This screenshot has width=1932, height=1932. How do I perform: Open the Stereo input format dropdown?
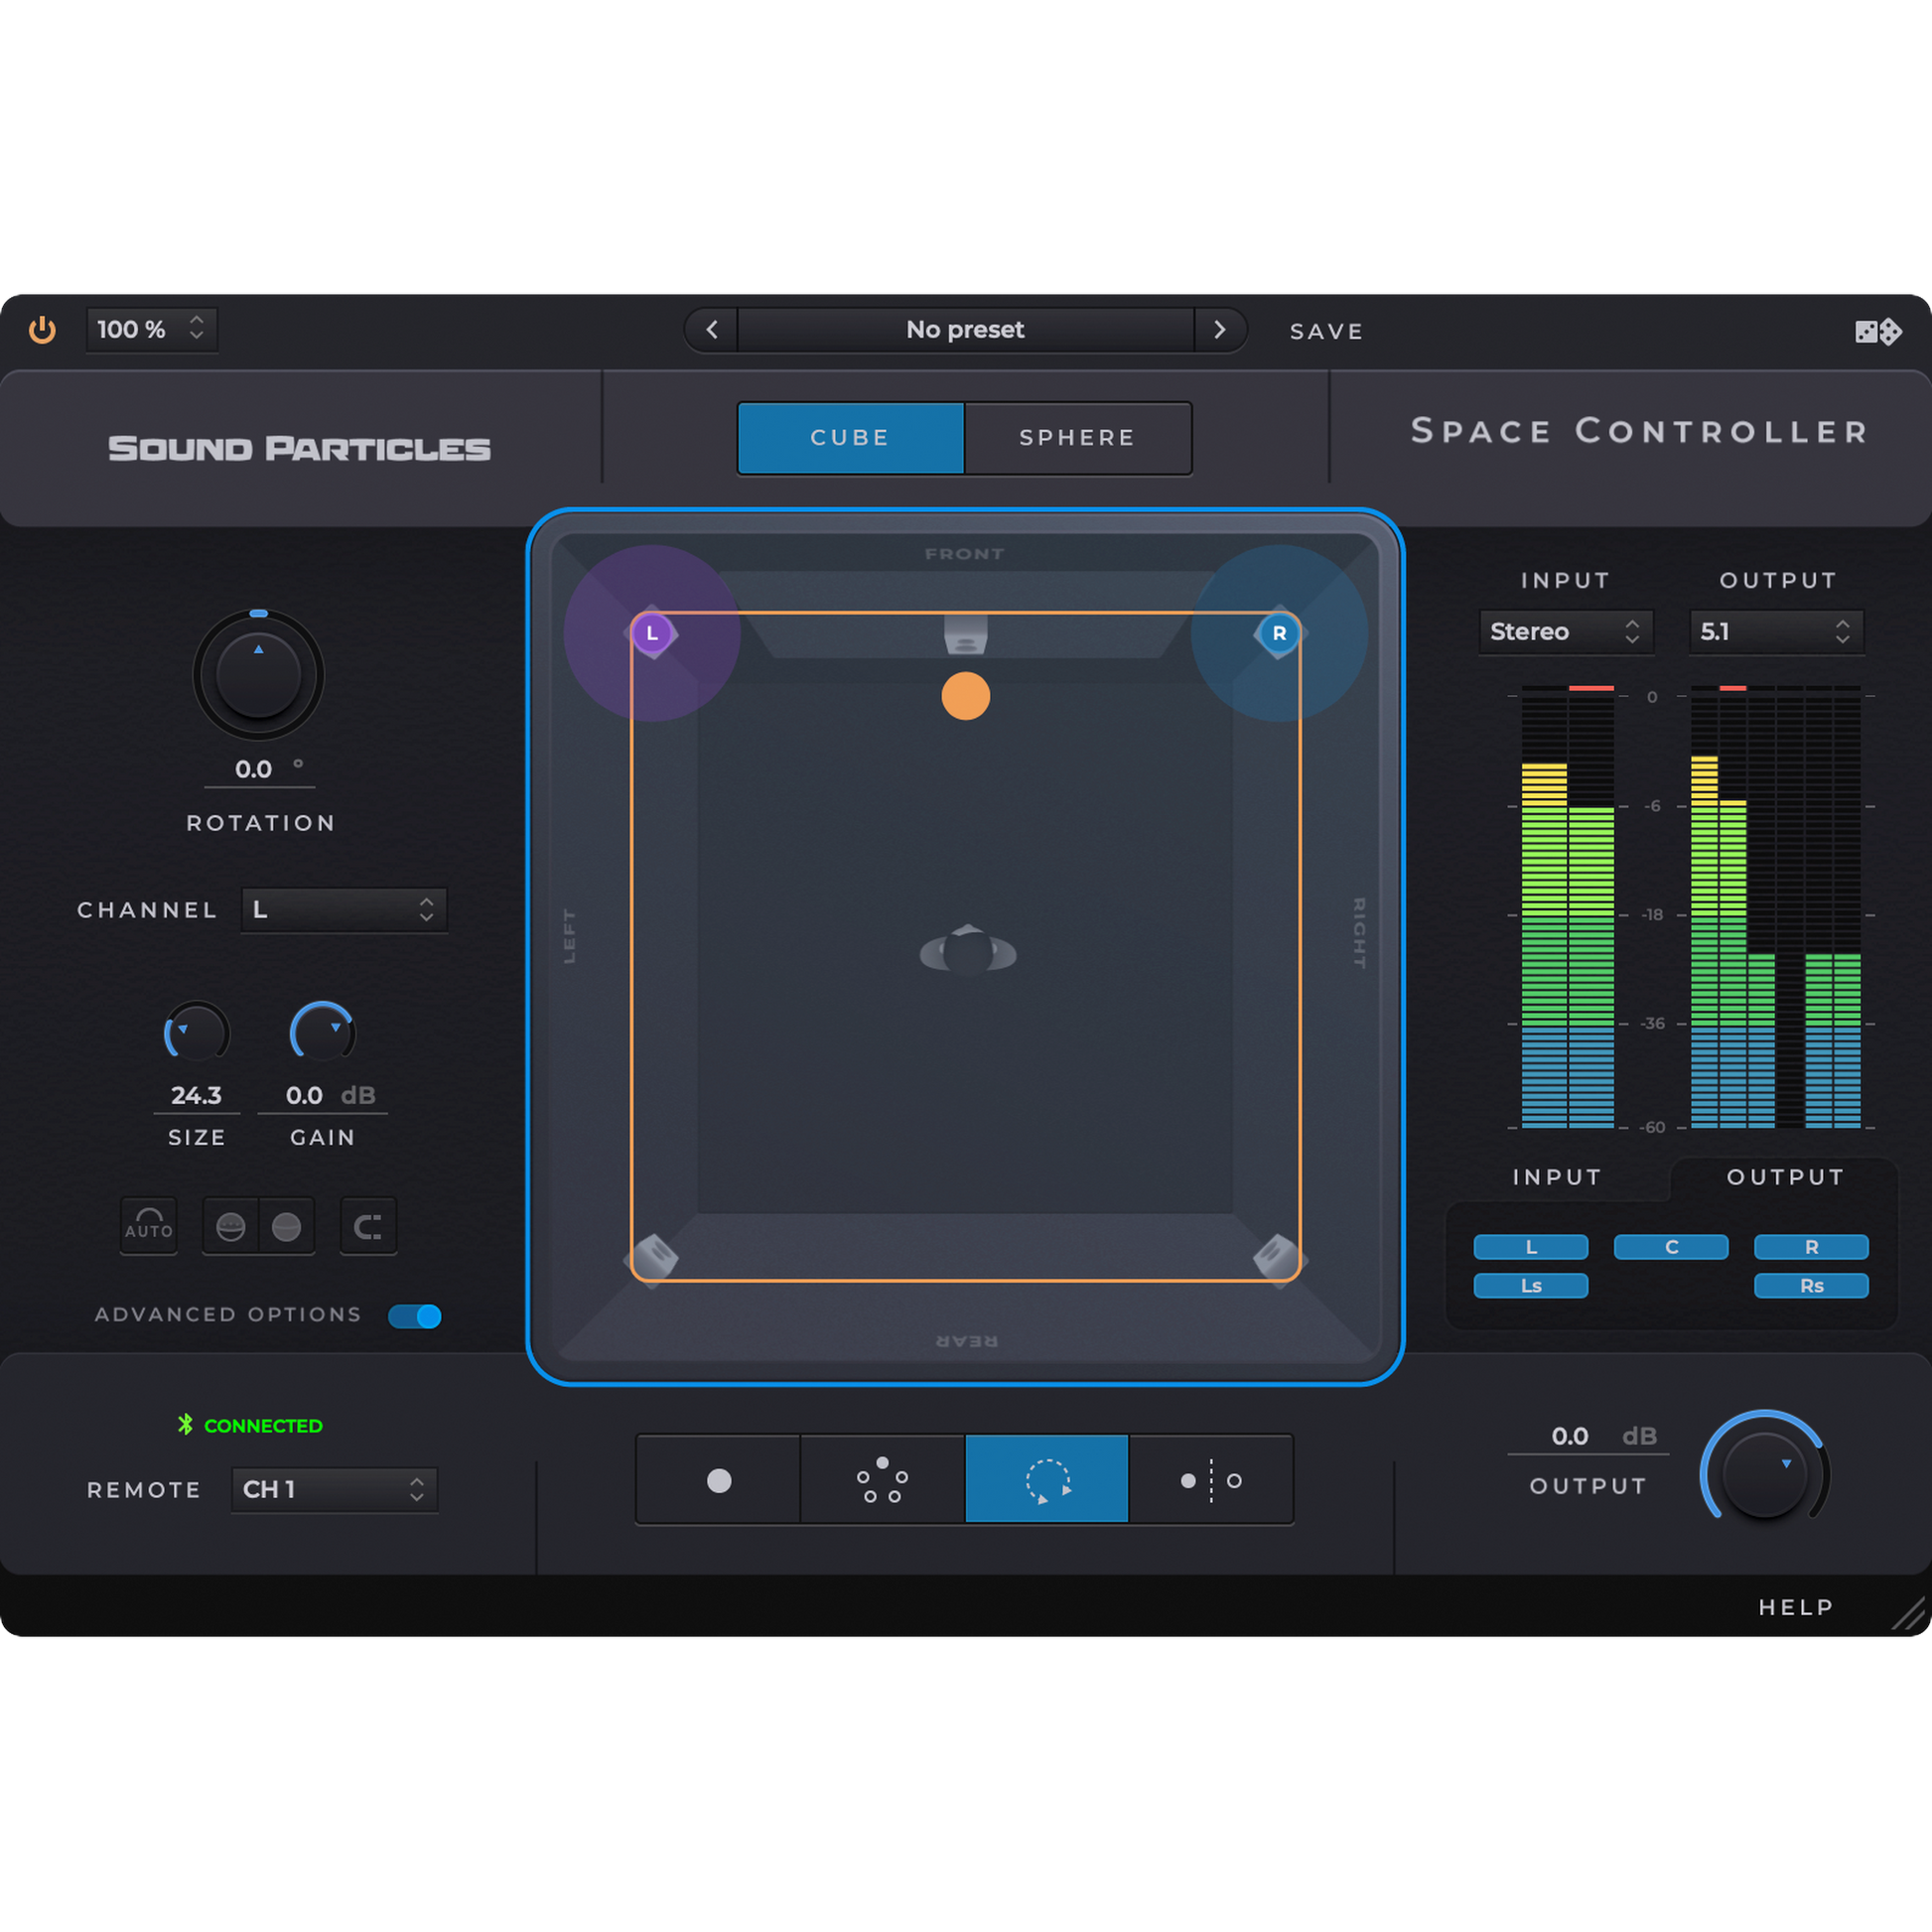(x=1566, y=632)
